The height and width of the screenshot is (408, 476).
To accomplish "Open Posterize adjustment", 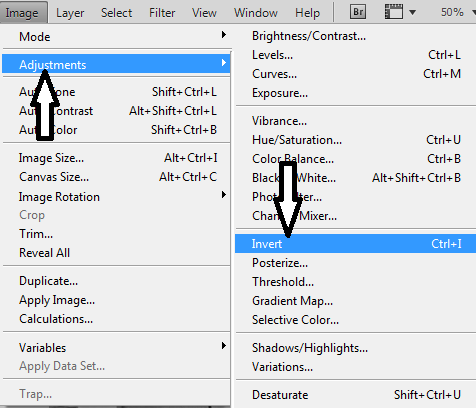I will tap(355, 263).
